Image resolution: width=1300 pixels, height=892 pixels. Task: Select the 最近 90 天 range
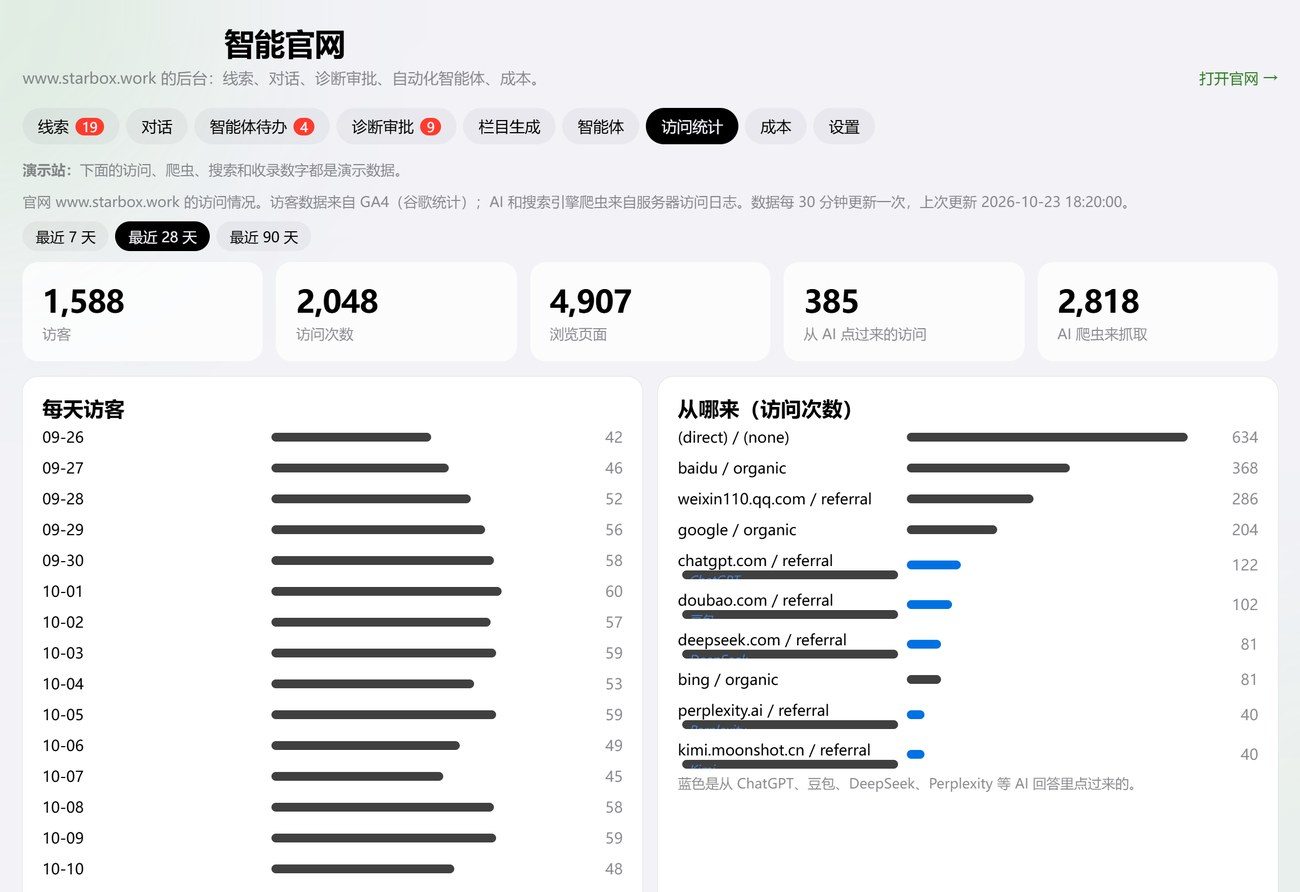264,237
